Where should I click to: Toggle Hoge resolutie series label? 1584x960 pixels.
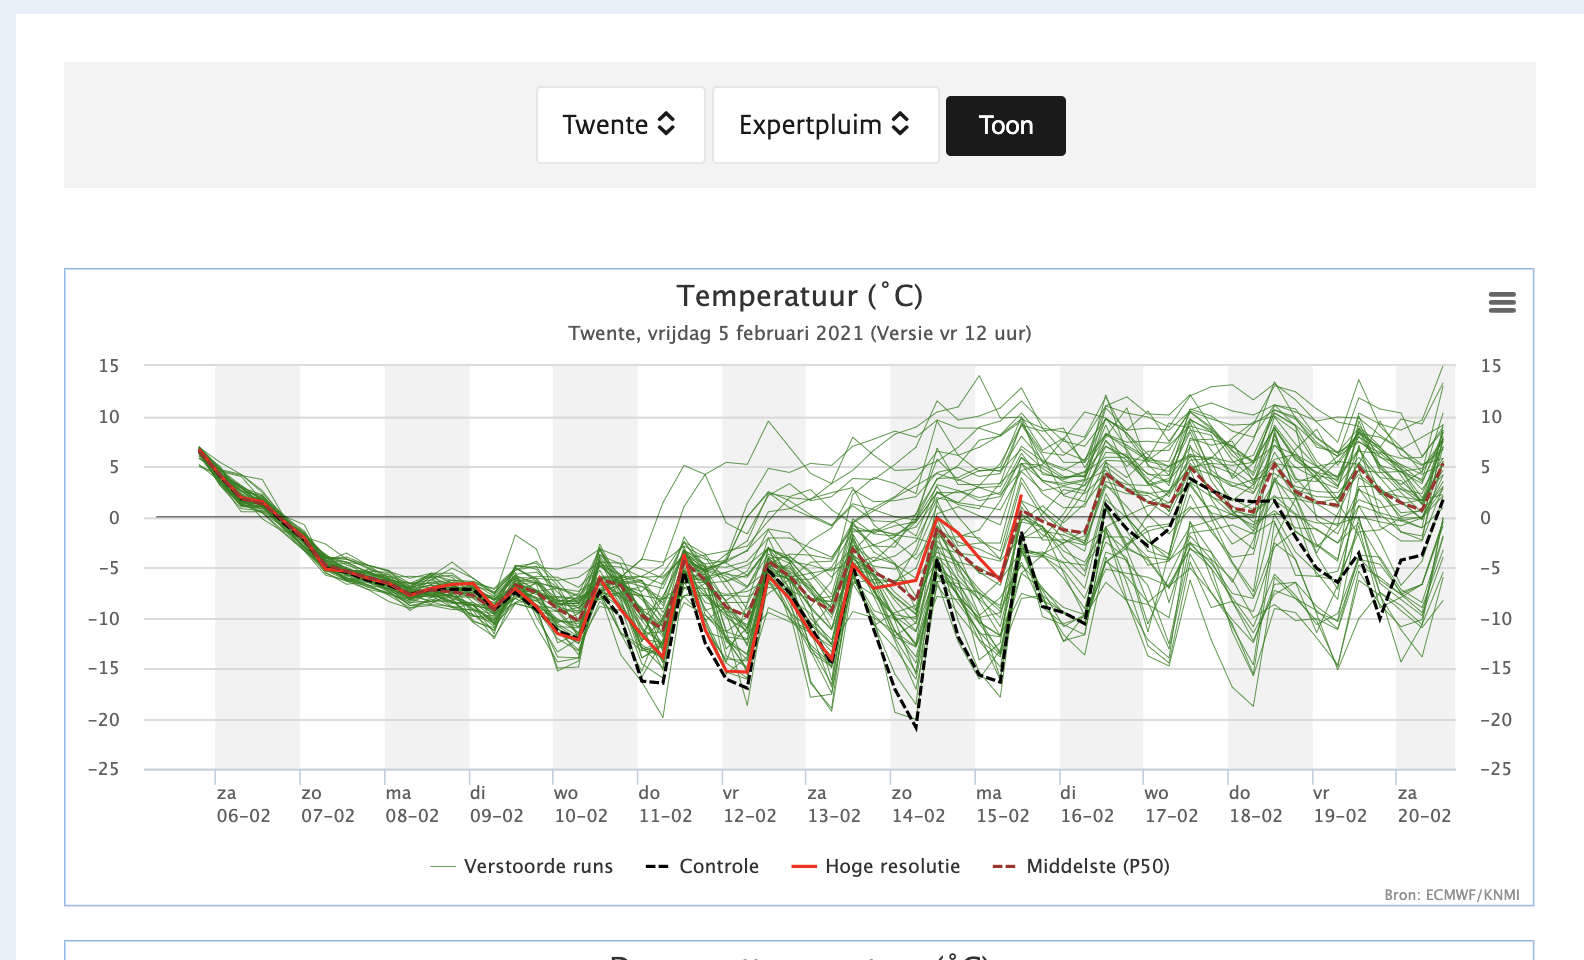click(x=892, y=866)
